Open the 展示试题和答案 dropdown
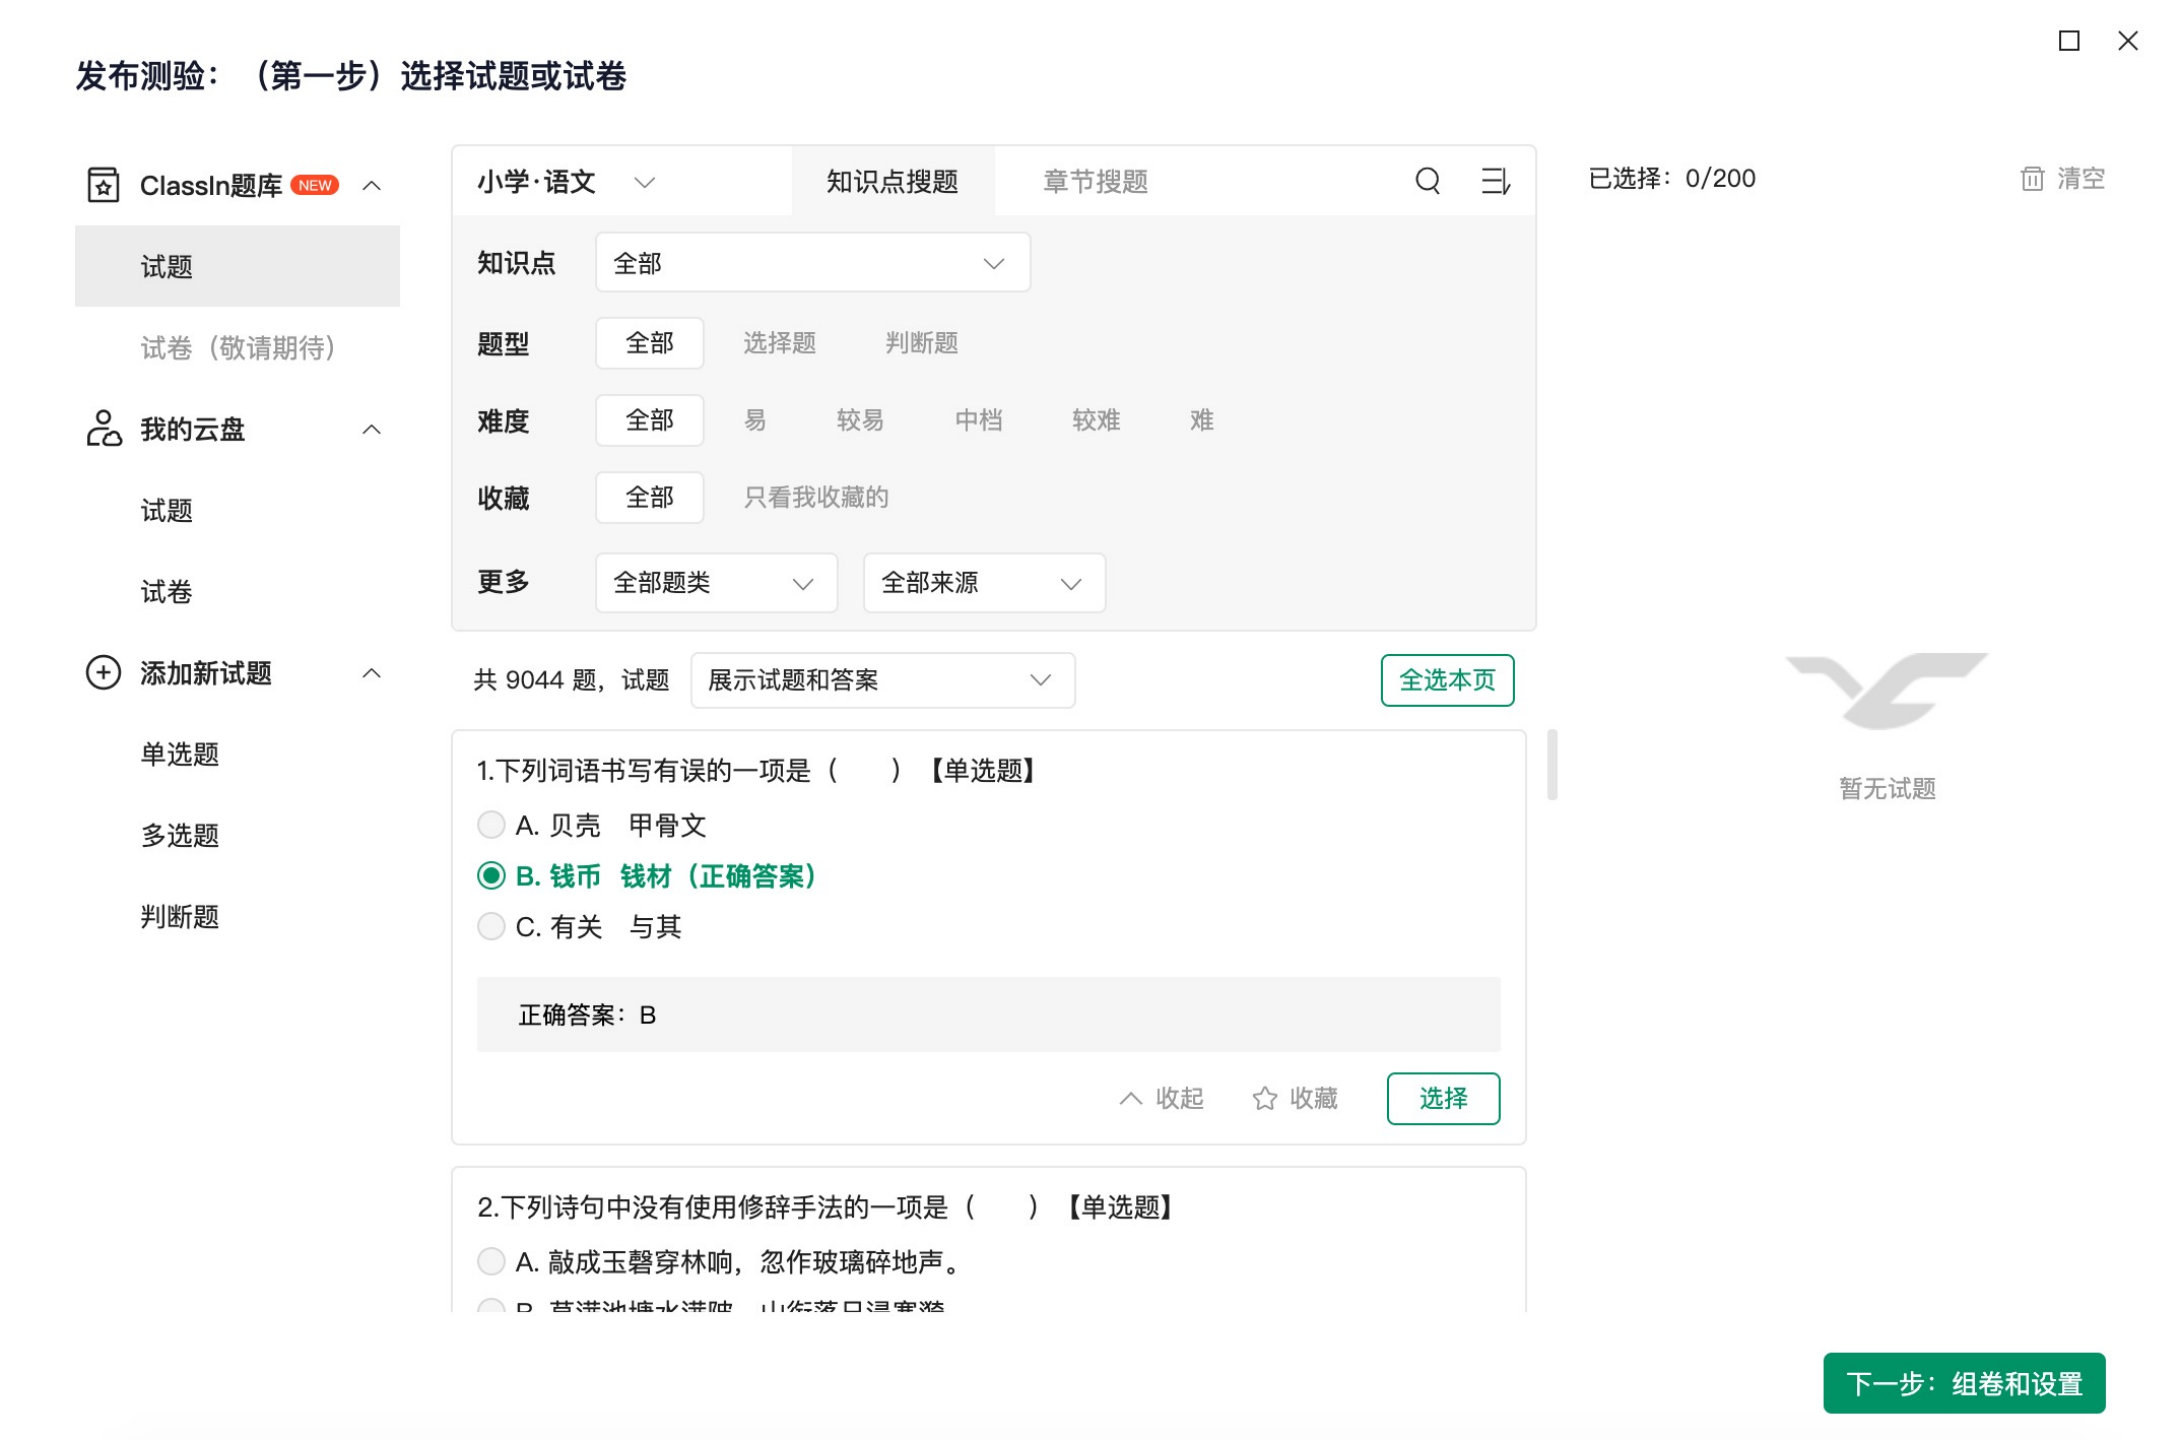The width and height of the screenshot is (2181, 1440). (x=882, y=680)
